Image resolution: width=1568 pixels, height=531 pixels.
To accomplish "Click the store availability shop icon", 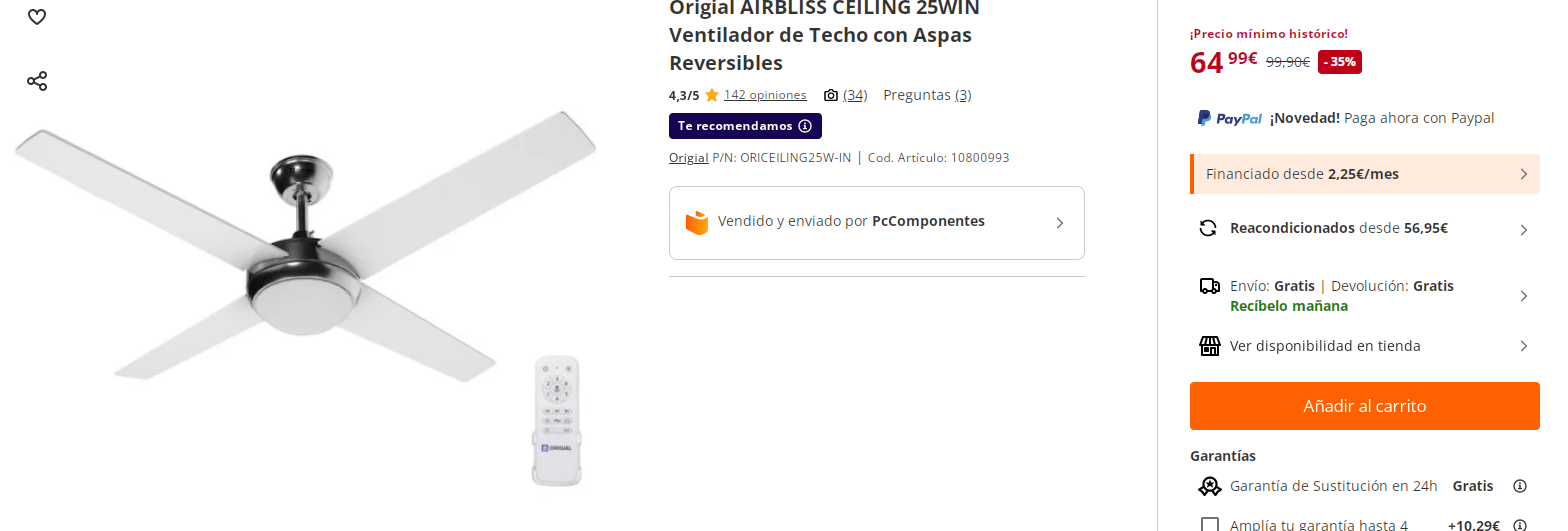I will 1210,346.
